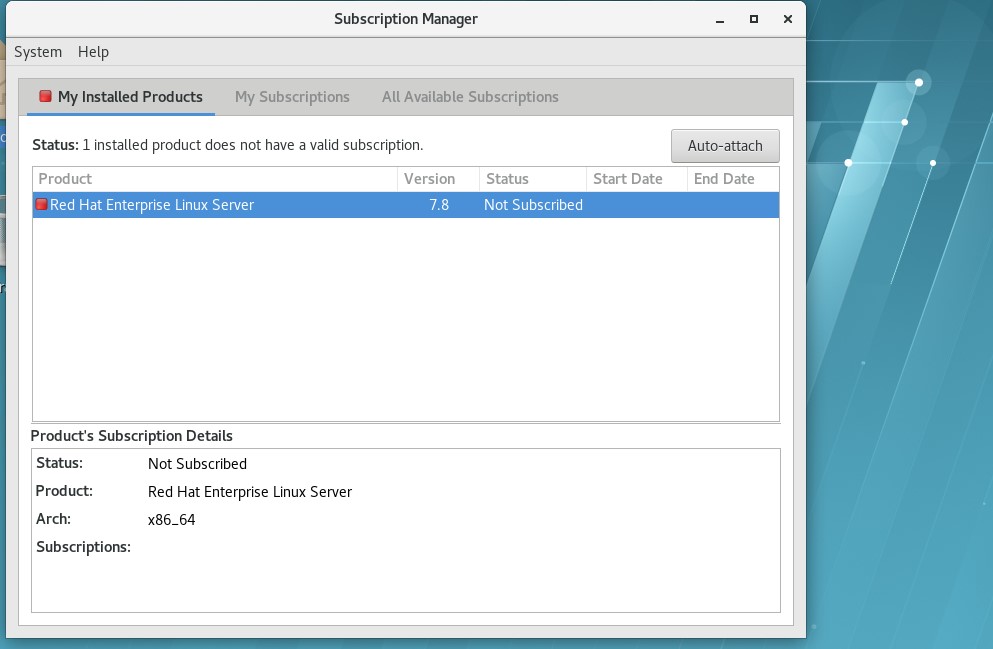
Task: Close the Subscription Manager window
Action: coord(788,20)
